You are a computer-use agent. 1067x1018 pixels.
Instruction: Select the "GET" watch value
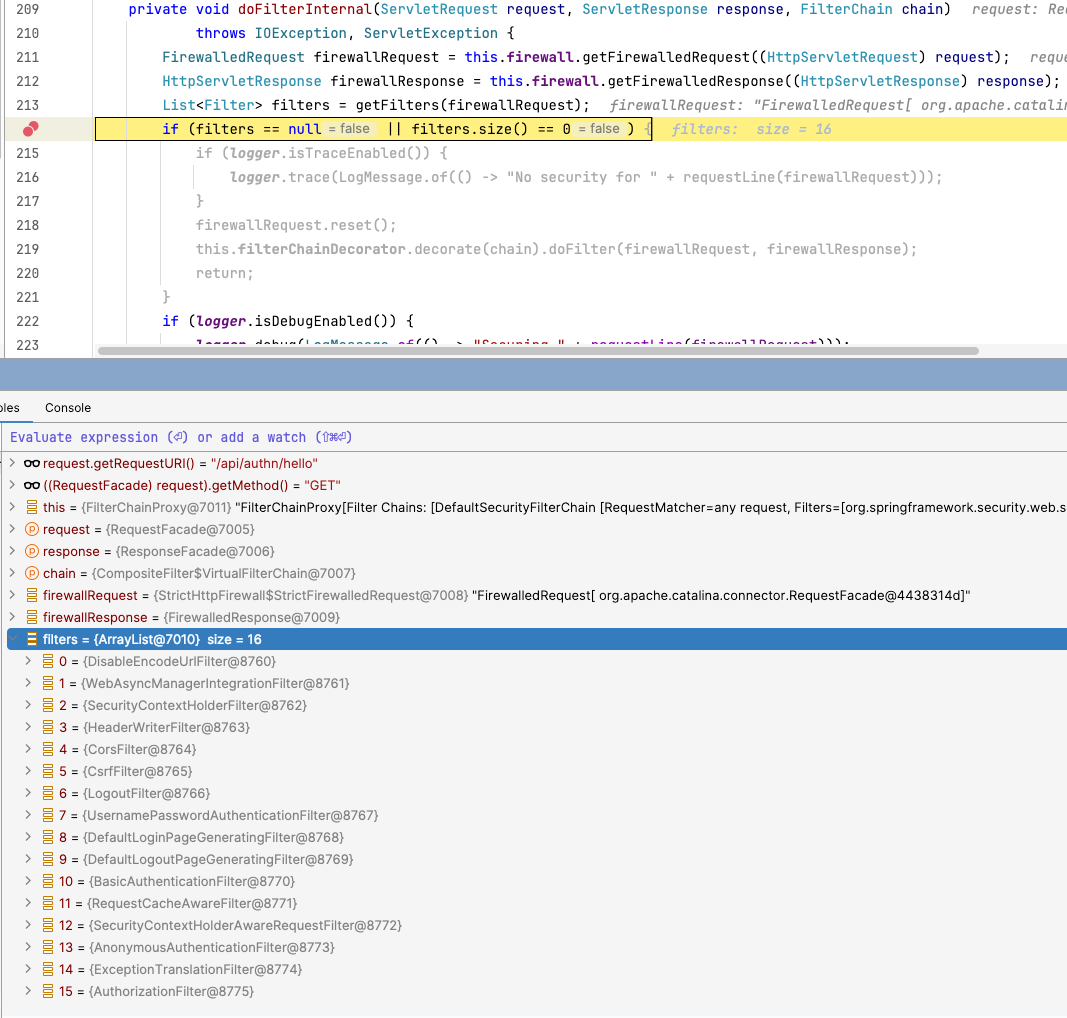tap(323, 485)
